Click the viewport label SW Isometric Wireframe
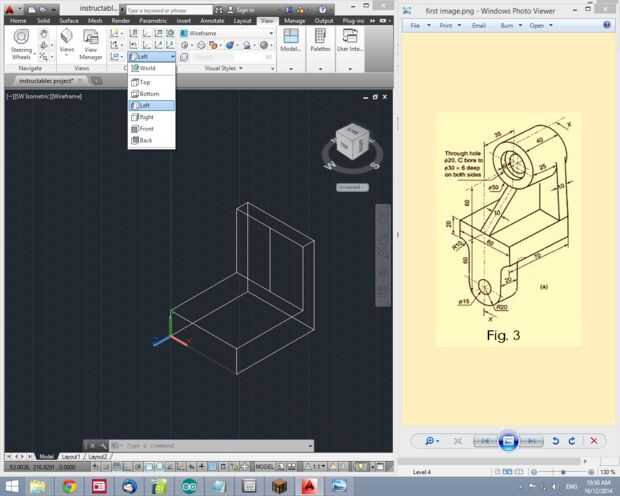The image size is (620, 496). [44, 96]
